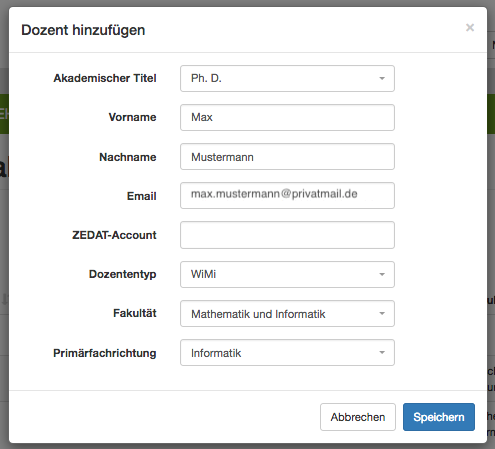The image size is (495, 449).
Task: Click the arrow next to Mathematik und Informatik
Action: tap(382, 314)
